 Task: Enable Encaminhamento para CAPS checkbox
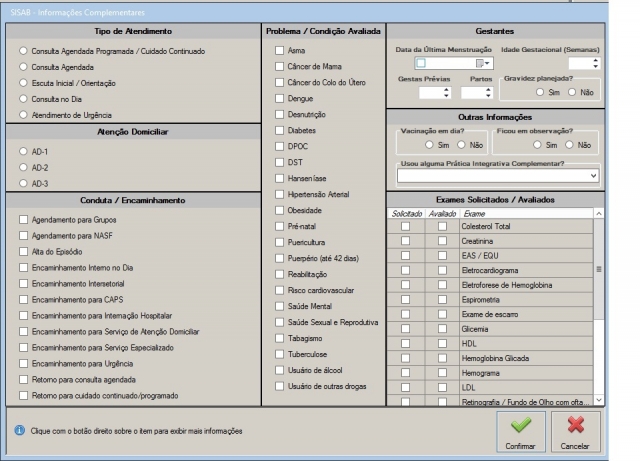coord(22,298)
